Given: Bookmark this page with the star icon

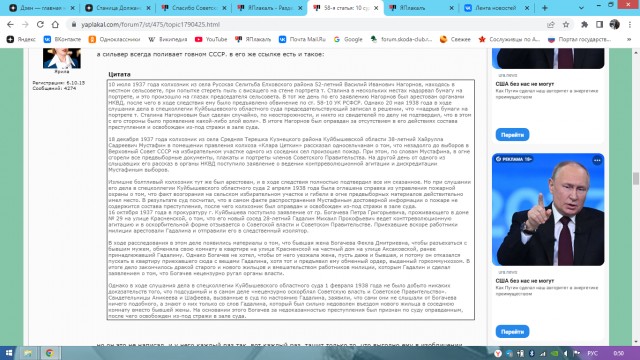Looking at the screenshot, I should point(566,24).
